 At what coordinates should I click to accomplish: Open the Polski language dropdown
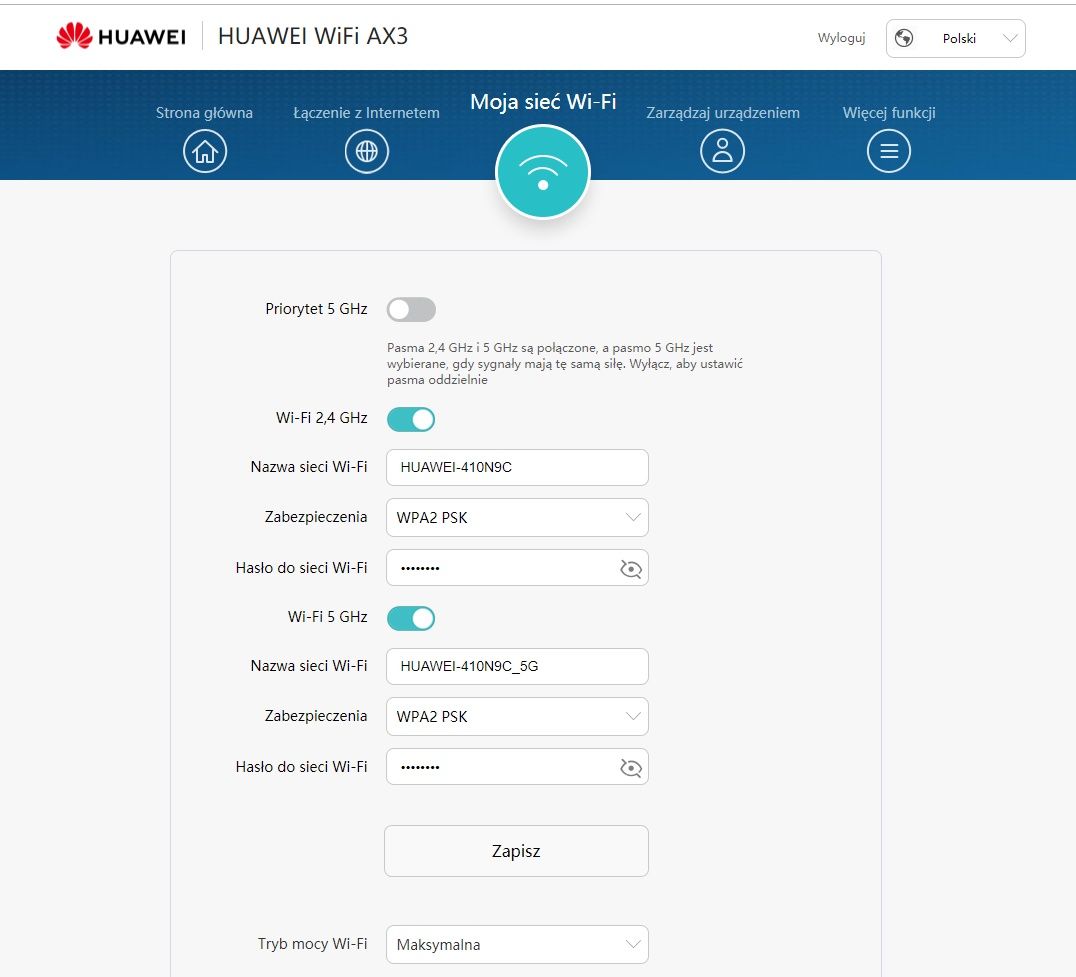click(x=955, y=38)
